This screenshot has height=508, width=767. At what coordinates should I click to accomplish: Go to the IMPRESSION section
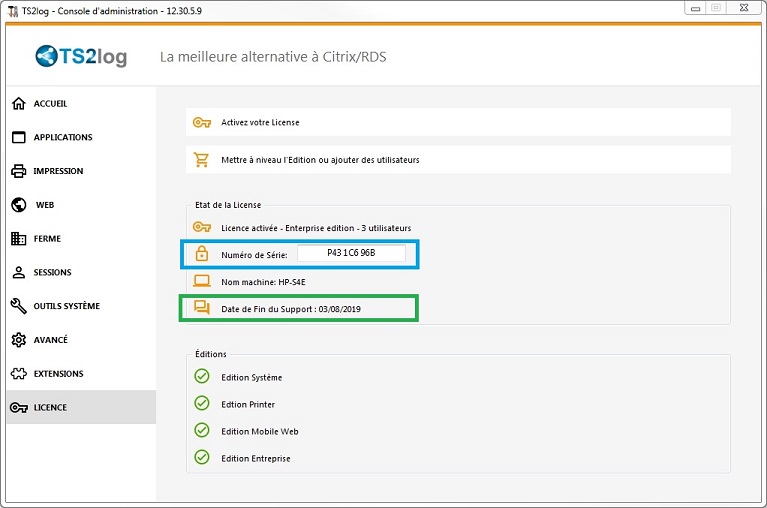[81, 171]
